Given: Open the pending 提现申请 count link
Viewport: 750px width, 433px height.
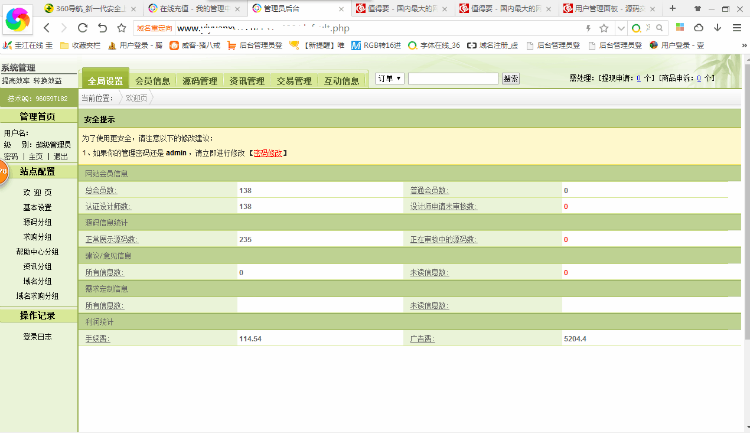Looking at the screenshot, I should click(x=639, y=78).
